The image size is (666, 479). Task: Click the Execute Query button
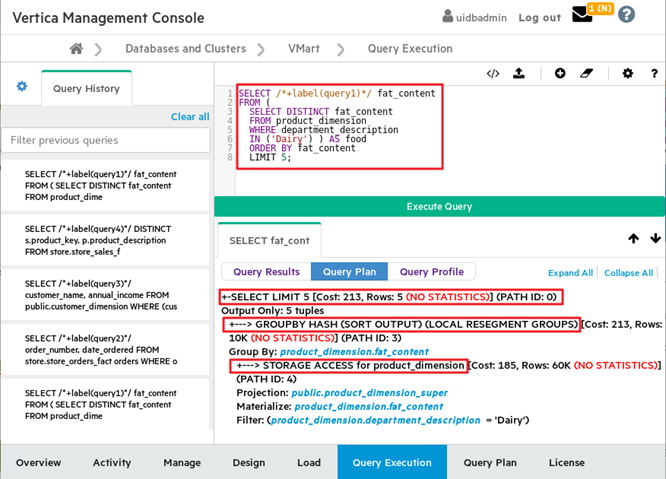[x=439, y=206]
